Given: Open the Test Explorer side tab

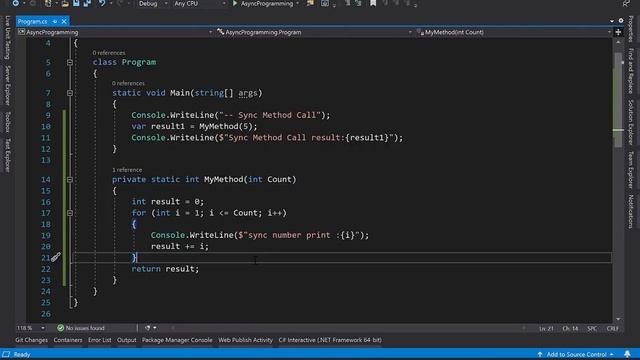Looking at the screenshot, I should point(7,155).
